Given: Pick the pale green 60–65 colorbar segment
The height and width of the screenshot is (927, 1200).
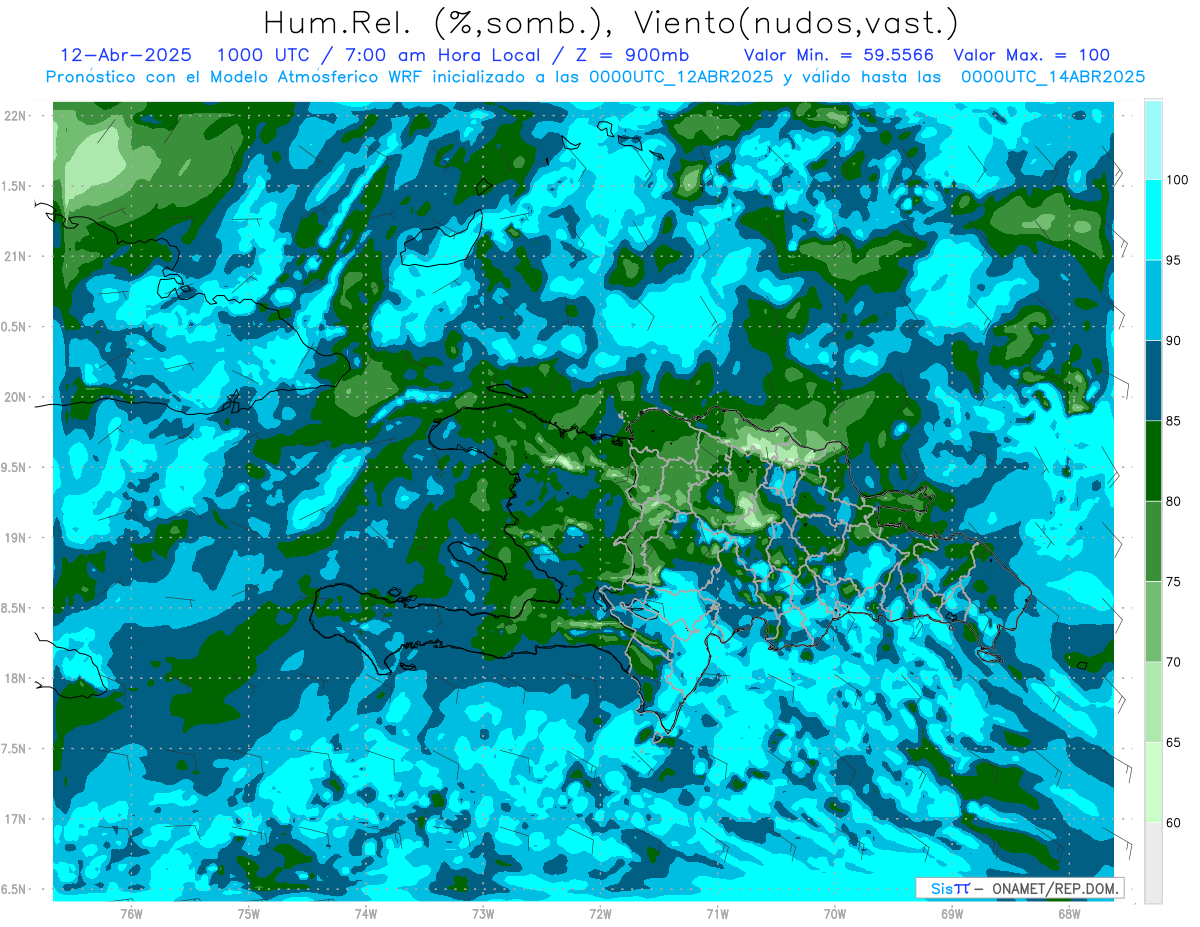Looking at the screenshot, I should click(1153, 782).
